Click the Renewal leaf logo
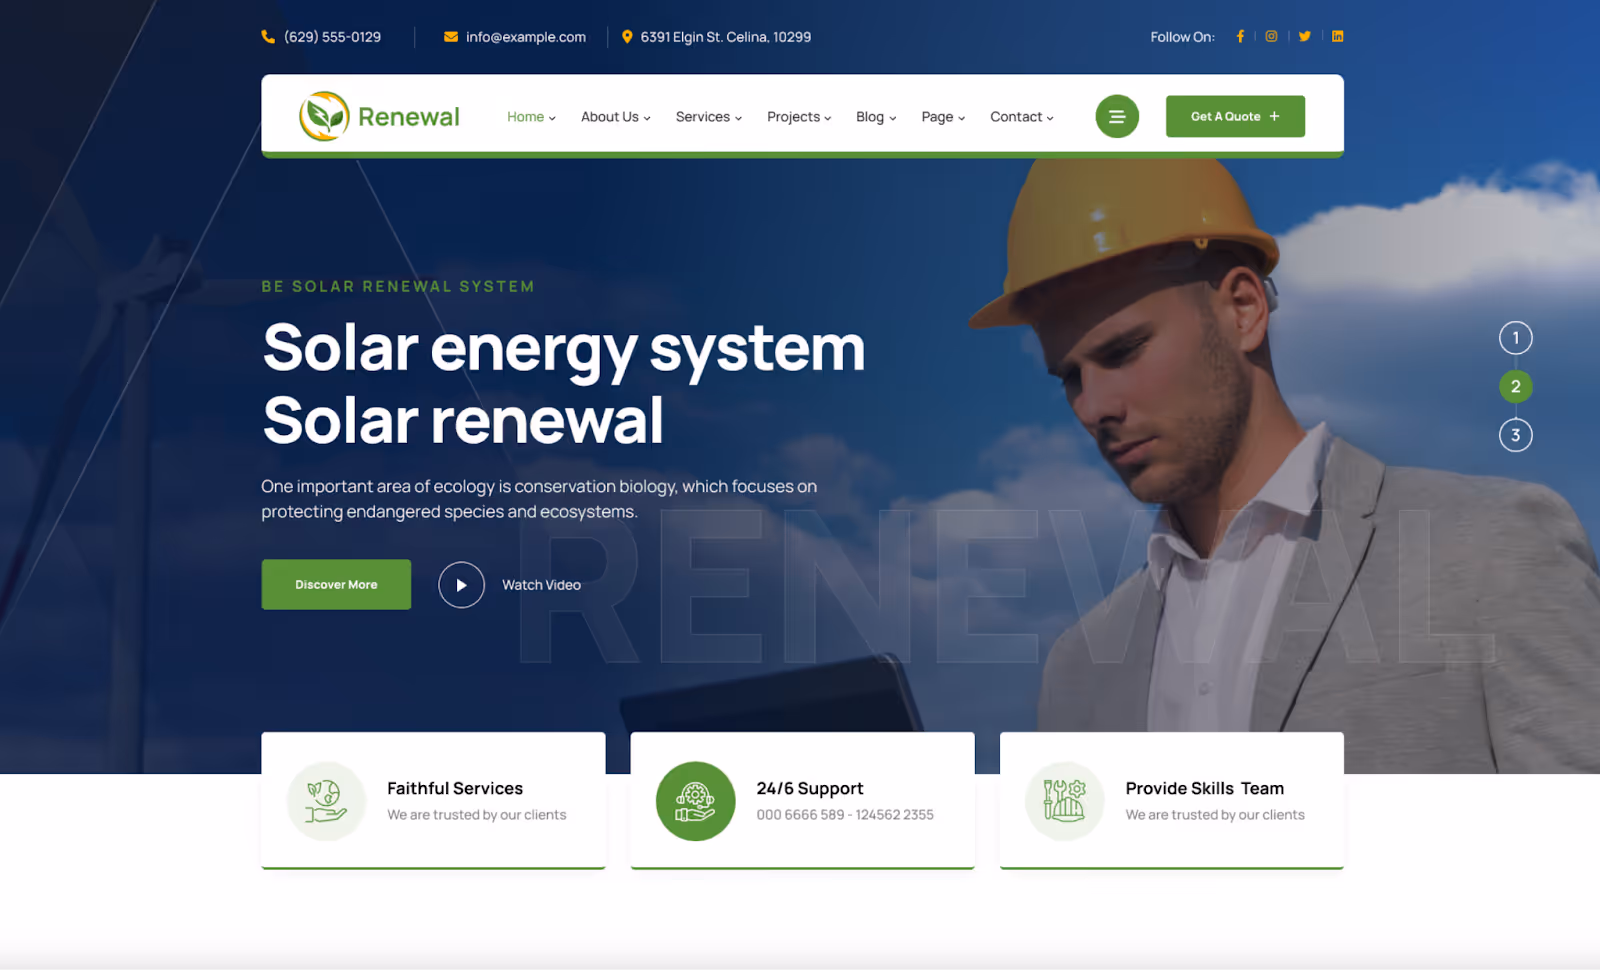Viewport: 1600px width, 970px height. pos(324,117)
